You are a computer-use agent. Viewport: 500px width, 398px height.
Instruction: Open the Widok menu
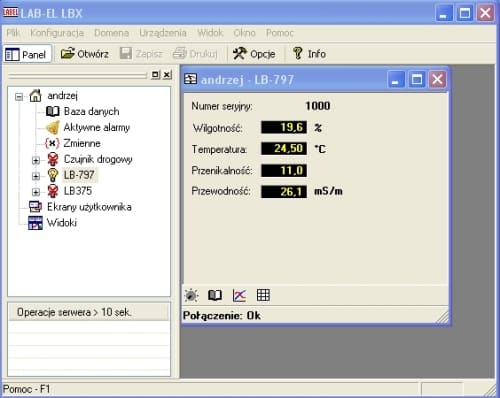click(210, 33)
